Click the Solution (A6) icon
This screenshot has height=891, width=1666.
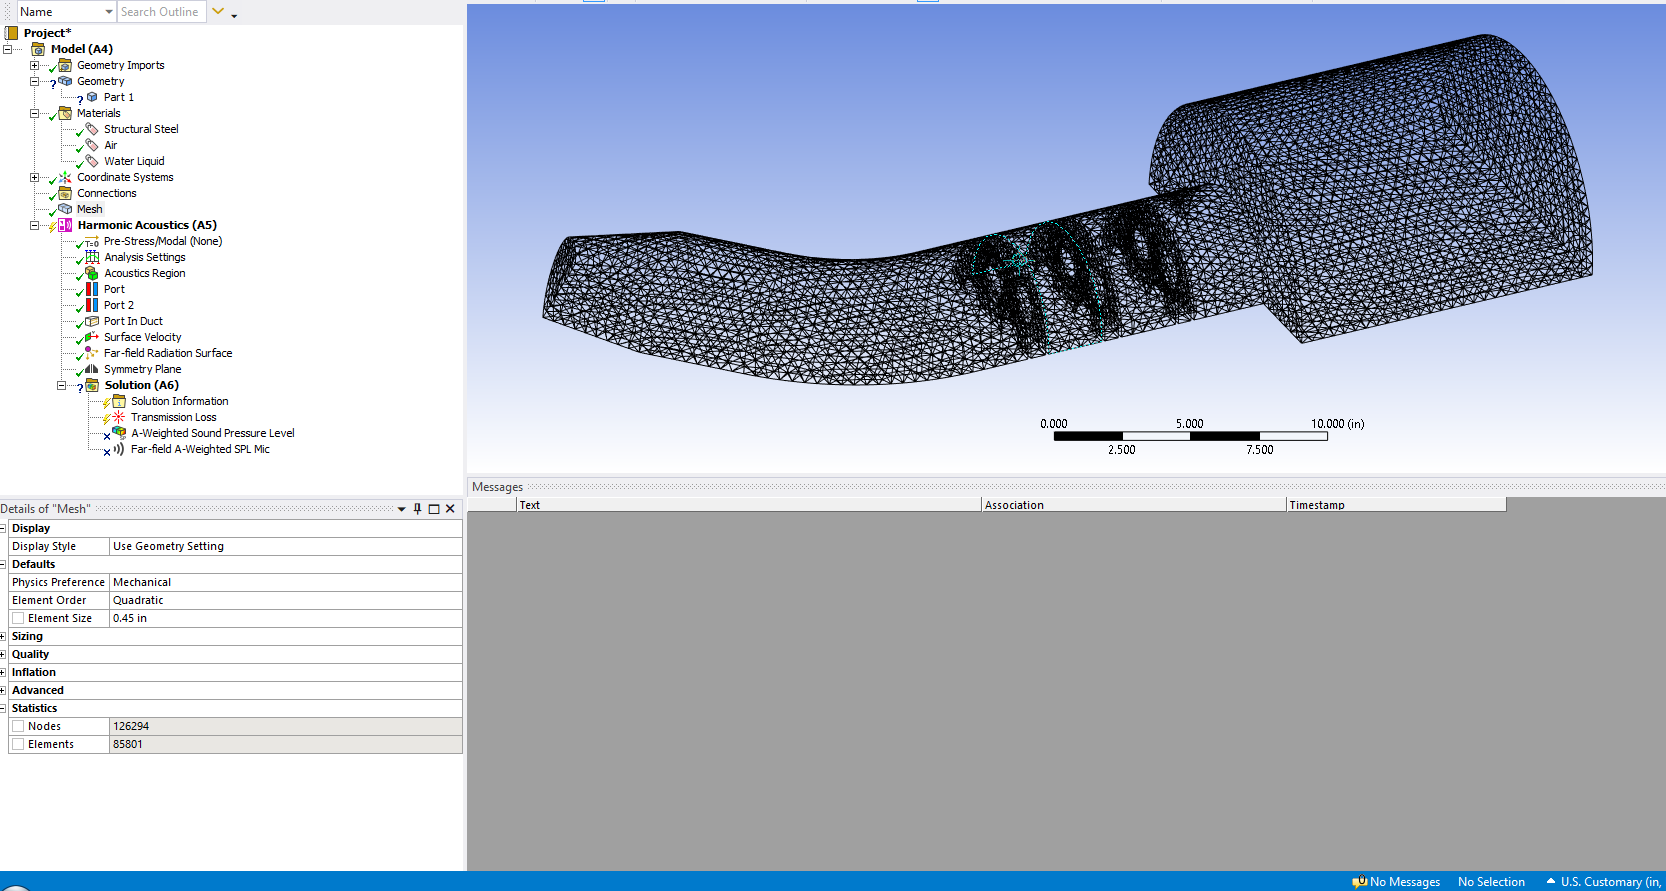coord(92,385)
